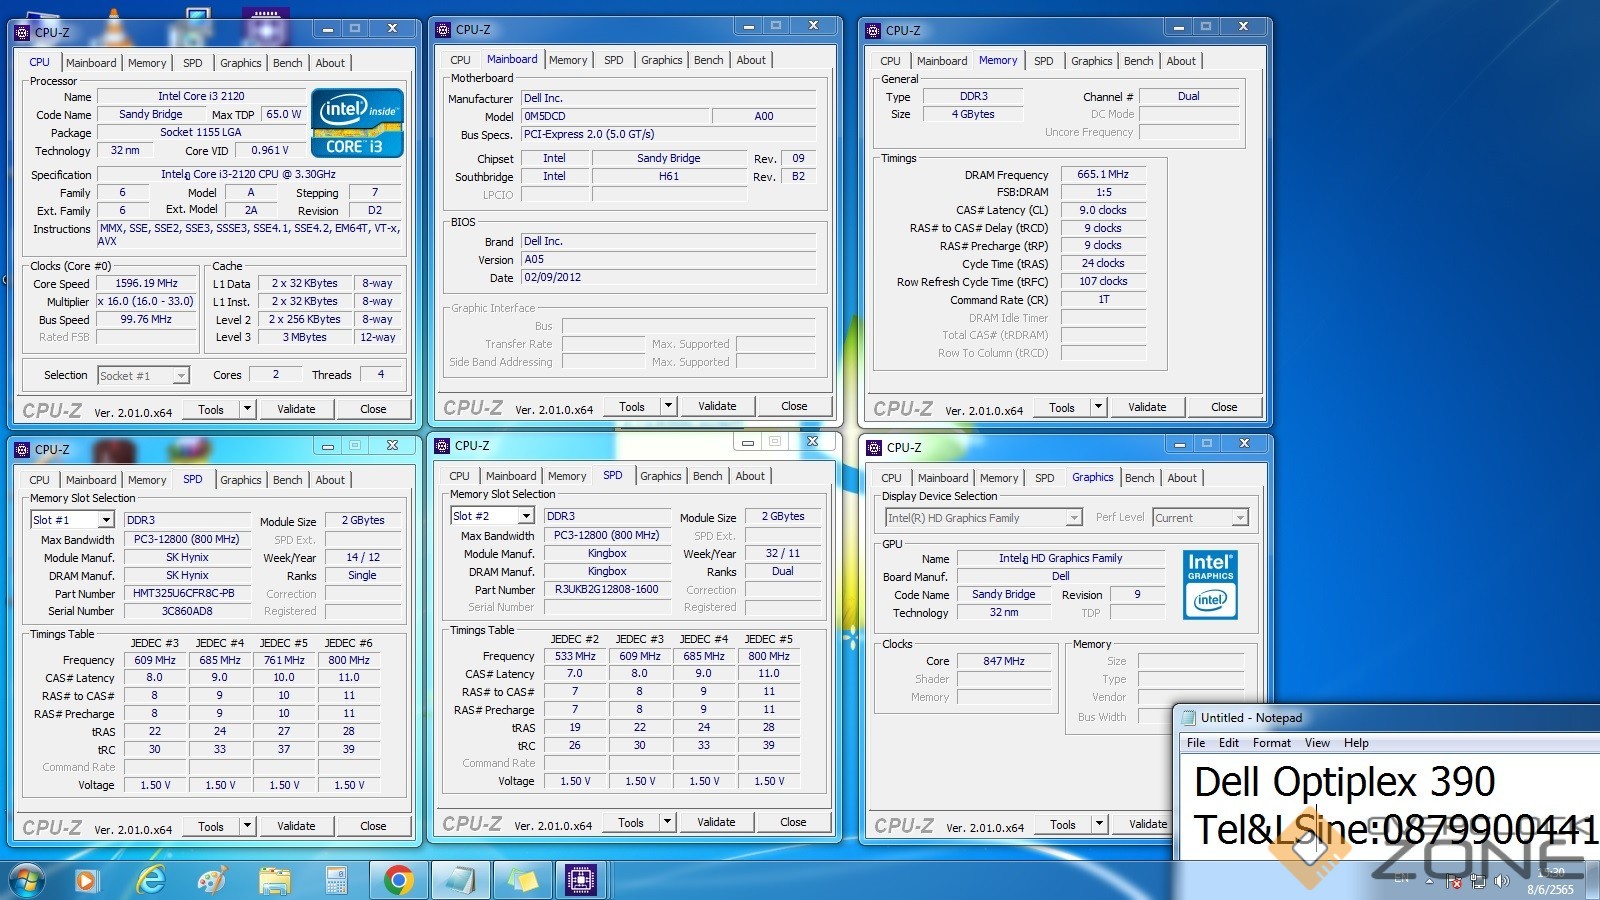1600x900 pixels.
Task: Launch Internet Explorer from the taskbar
Action: (x=150, y=880)
